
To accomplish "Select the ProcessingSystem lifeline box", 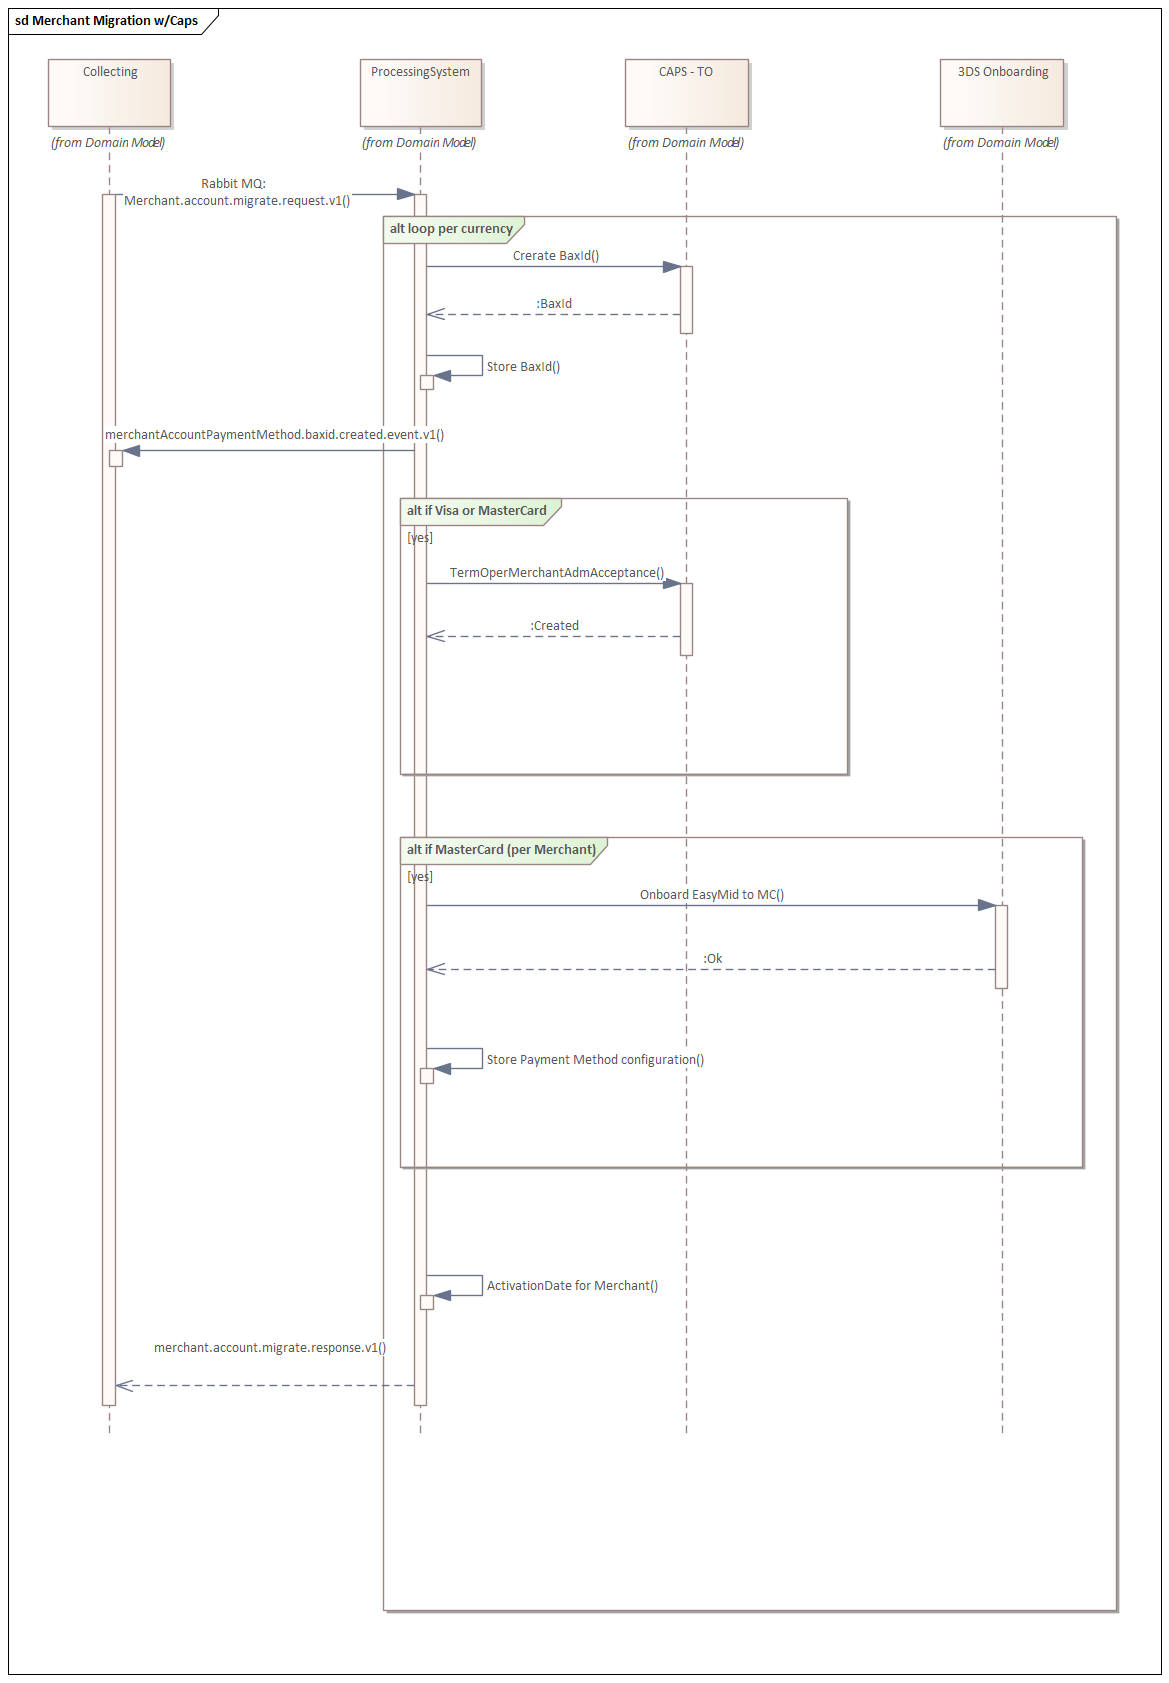I will tap(421, 93).
